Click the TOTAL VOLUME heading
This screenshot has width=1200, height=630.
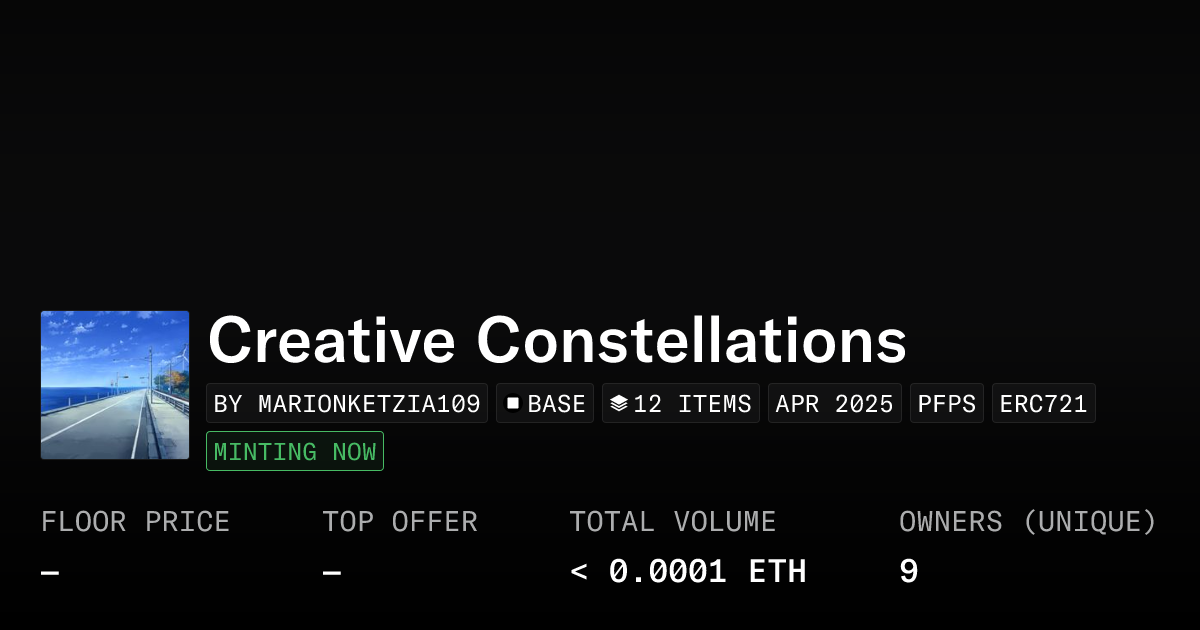point(672,521)
